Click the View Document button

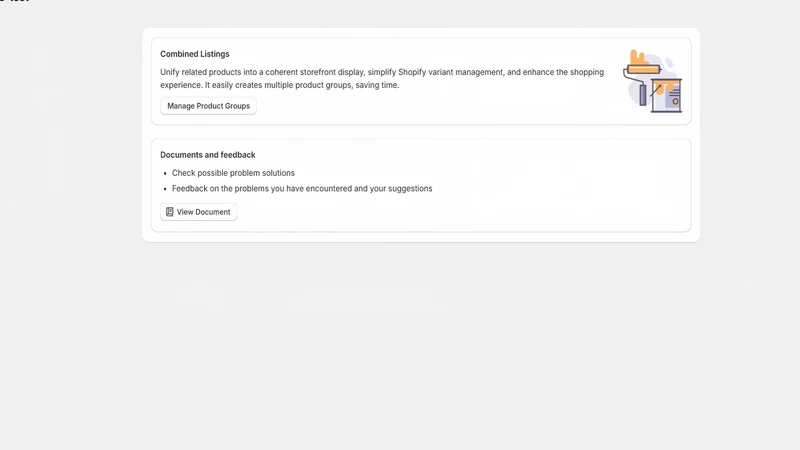[x=198, y=212]
